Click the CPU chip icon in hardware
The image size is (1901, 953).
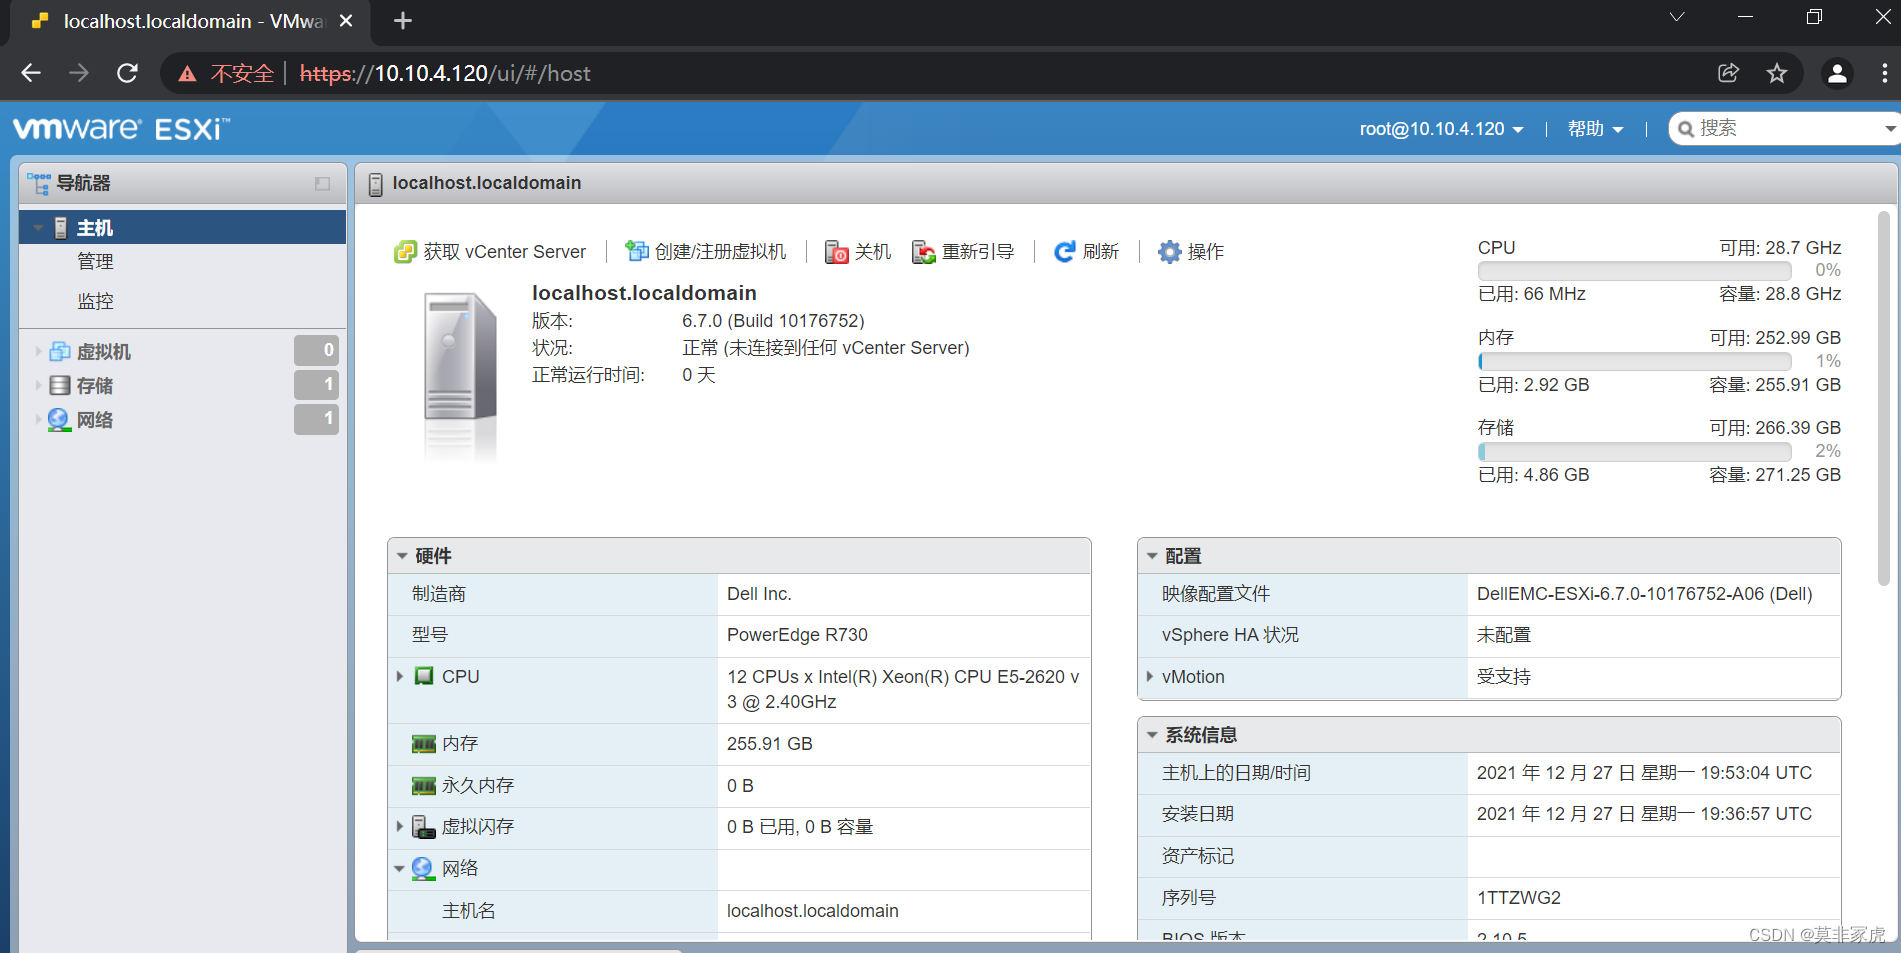click(424, 676)
